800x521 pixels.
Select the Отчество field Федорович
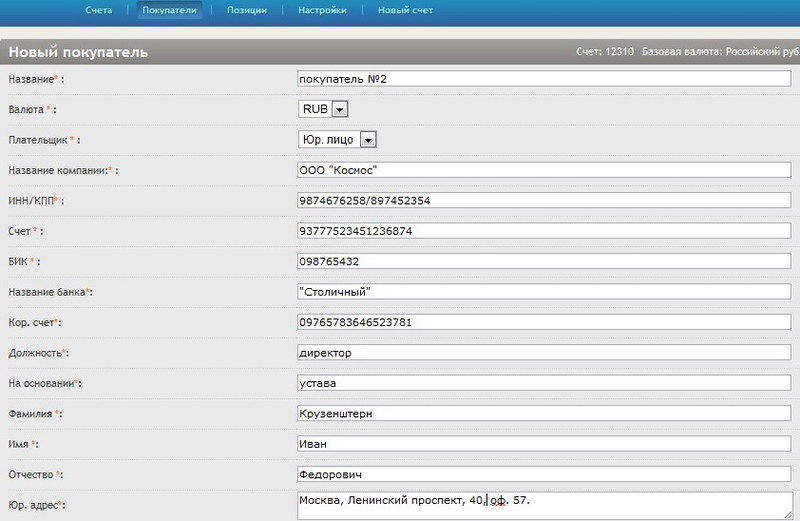[x=544, y=474]
